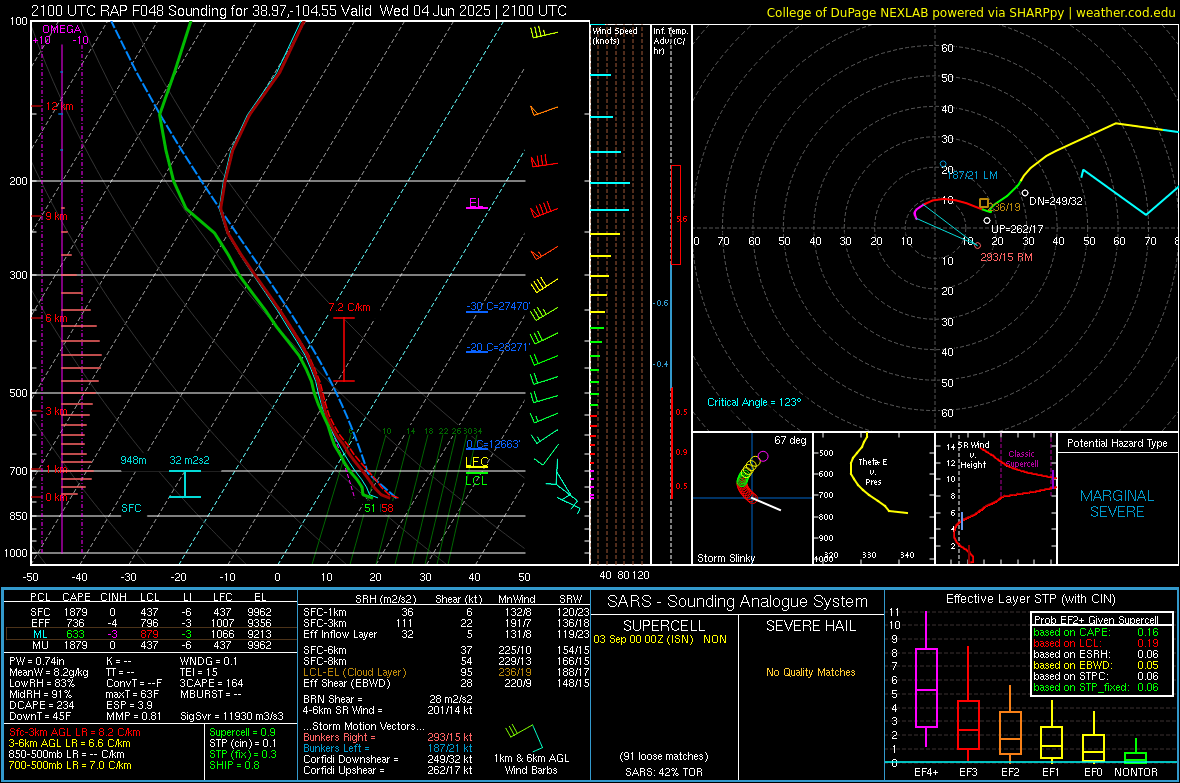1180x783 pixels.
Task: Click the SARS: 42% TOR result
Action: [x=664, y=772]
